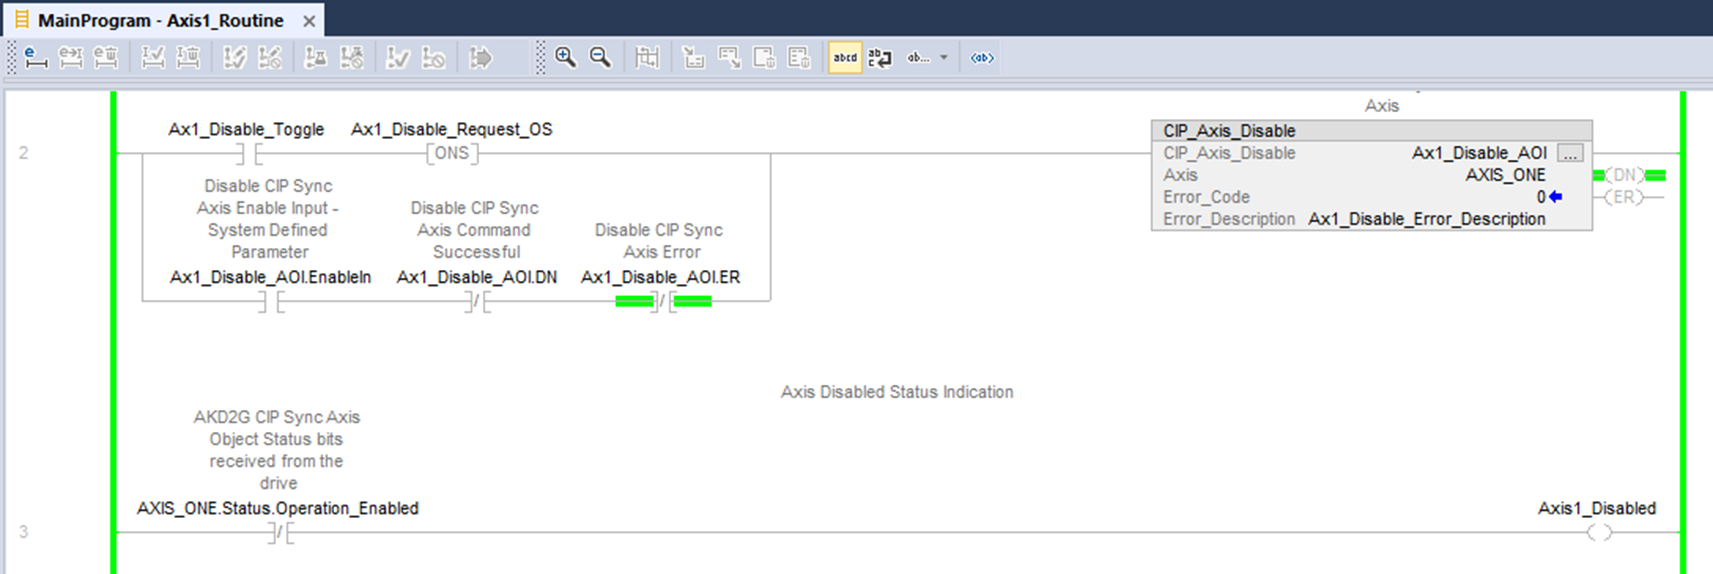Click the Ax1_Disable_AOI operand in the instruction block

(1479, 153)
